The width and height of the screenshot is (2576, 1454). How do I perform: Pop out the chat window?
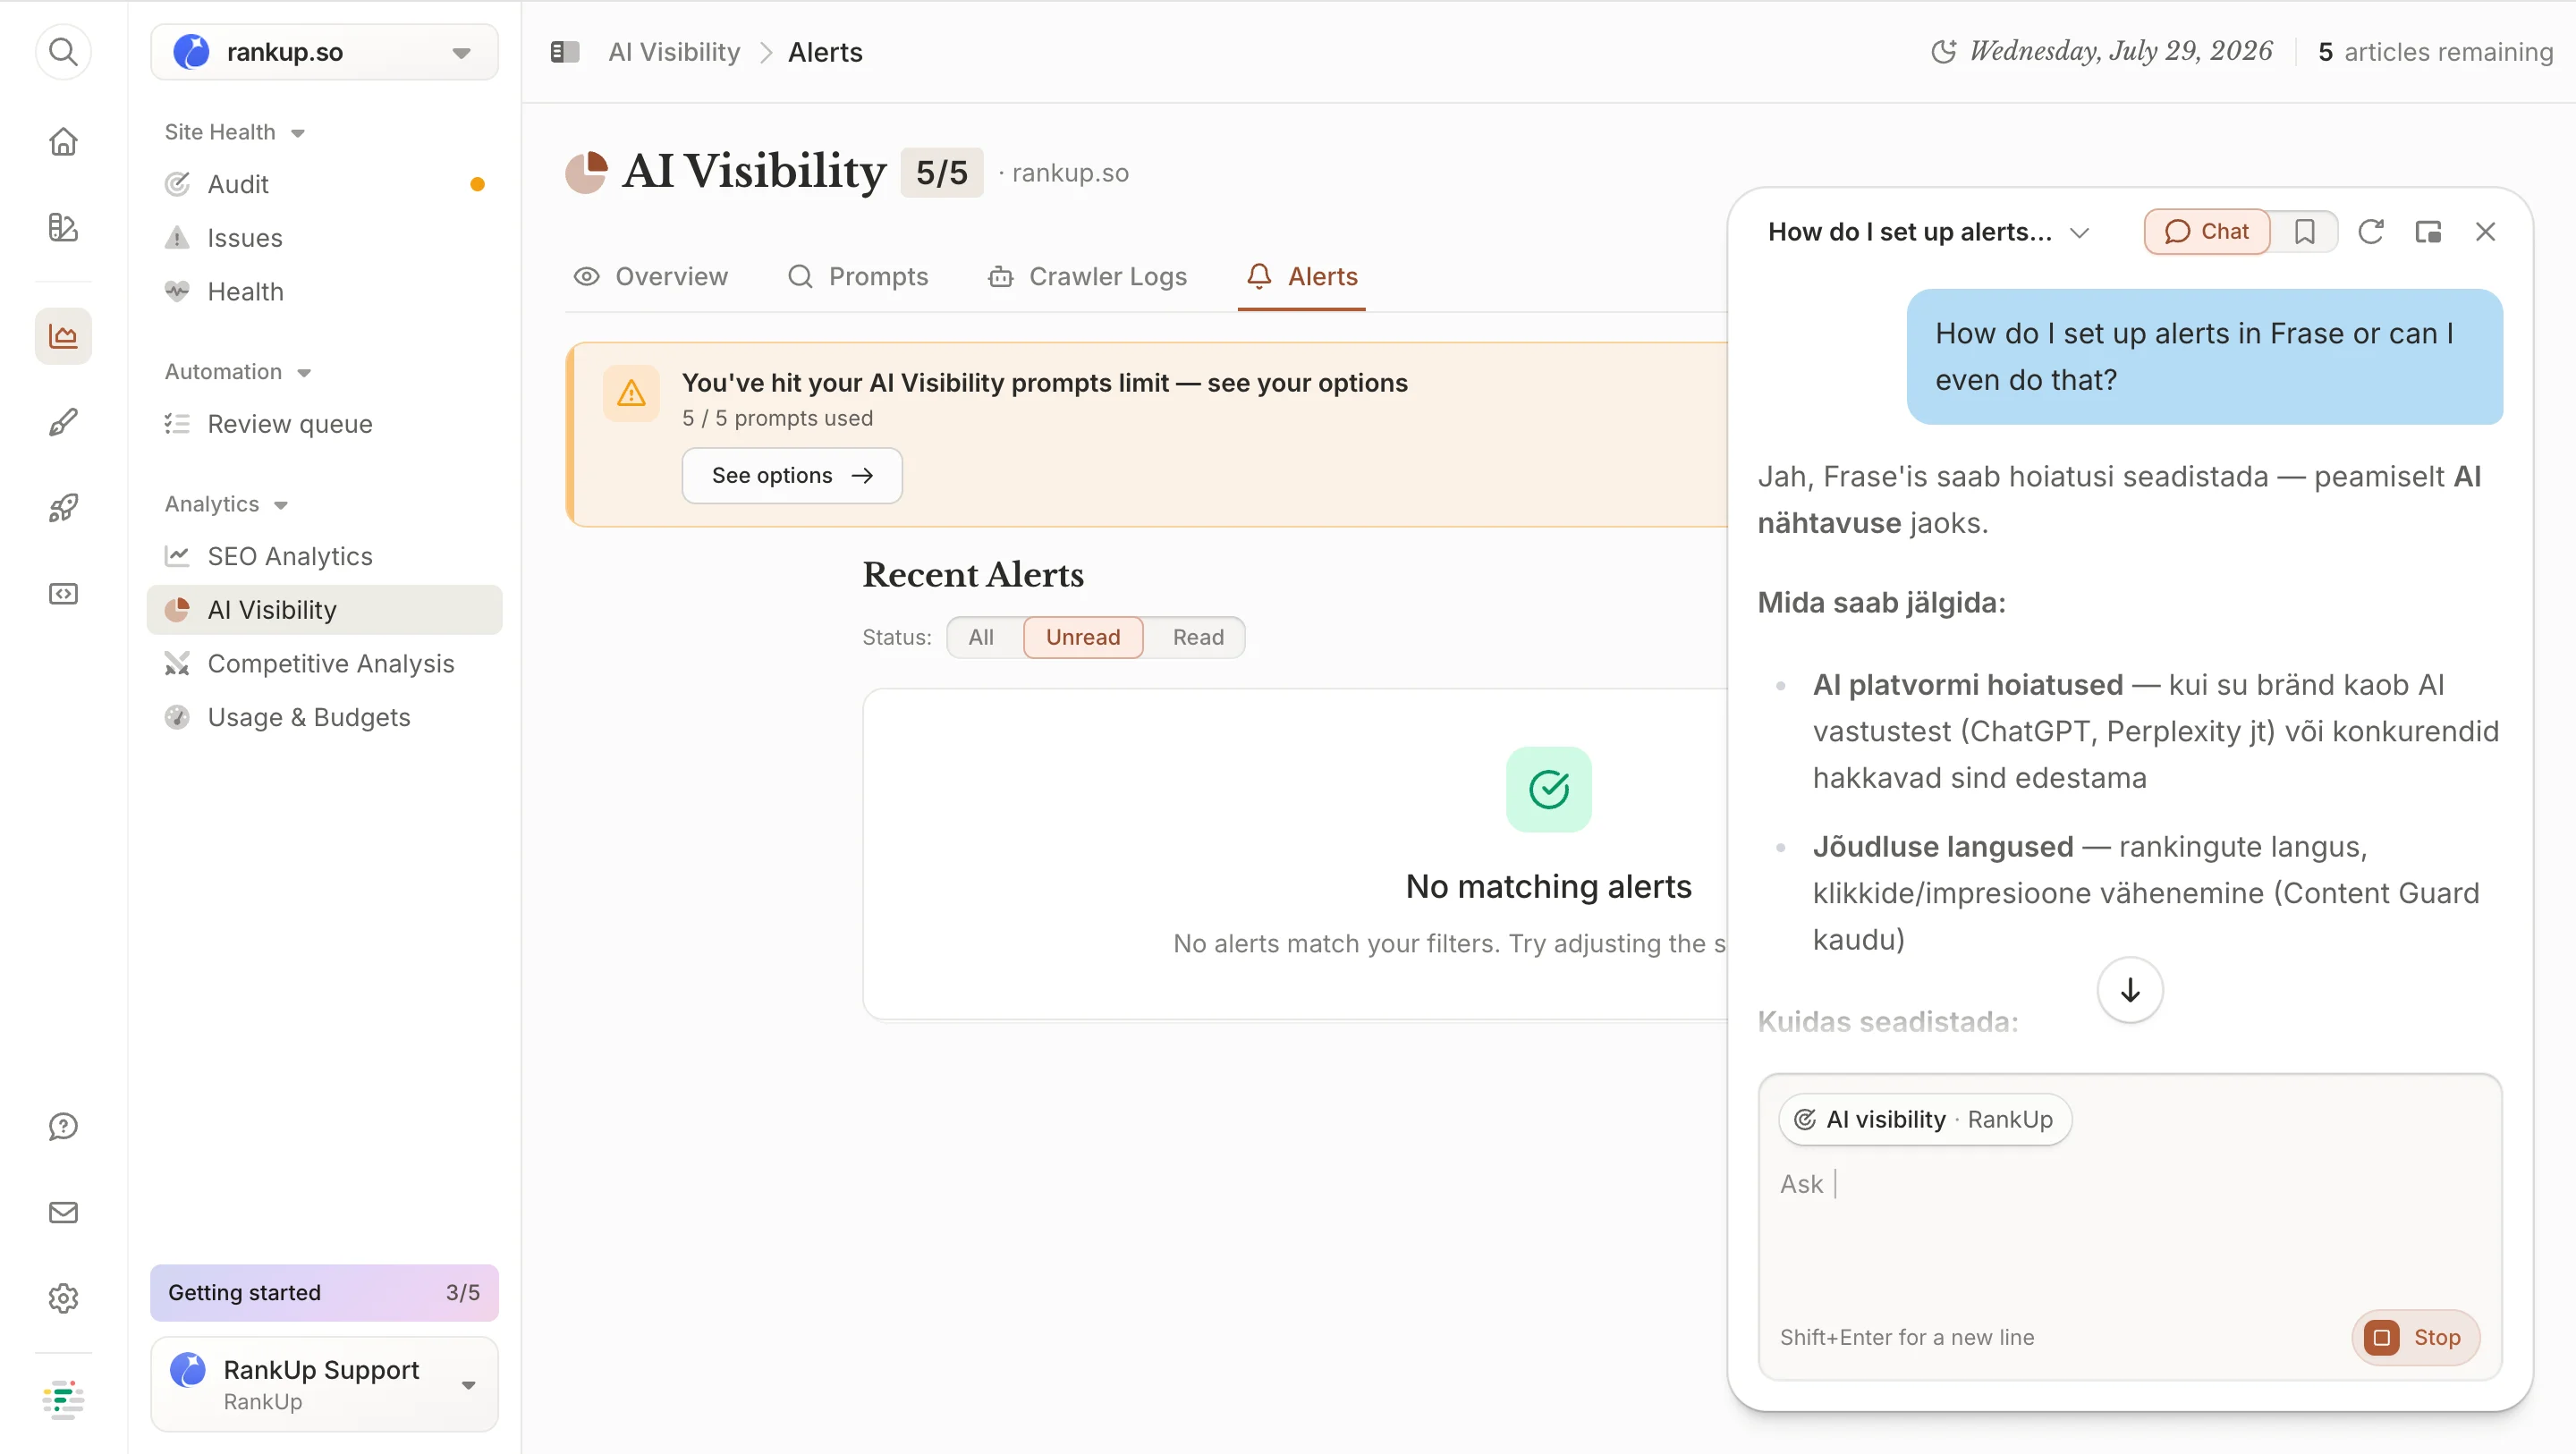(2427, 232)
